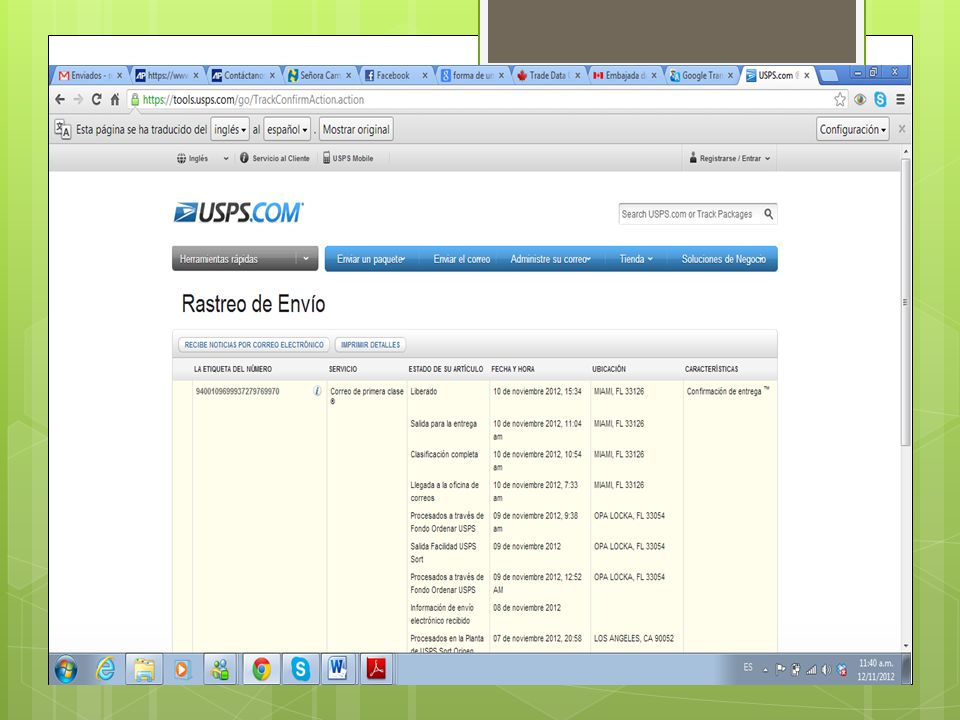This screenshot has width=960, height=720.
Task: Show hidden tray icons arrow
Action: pyautogui.click(x=765, y=670)
